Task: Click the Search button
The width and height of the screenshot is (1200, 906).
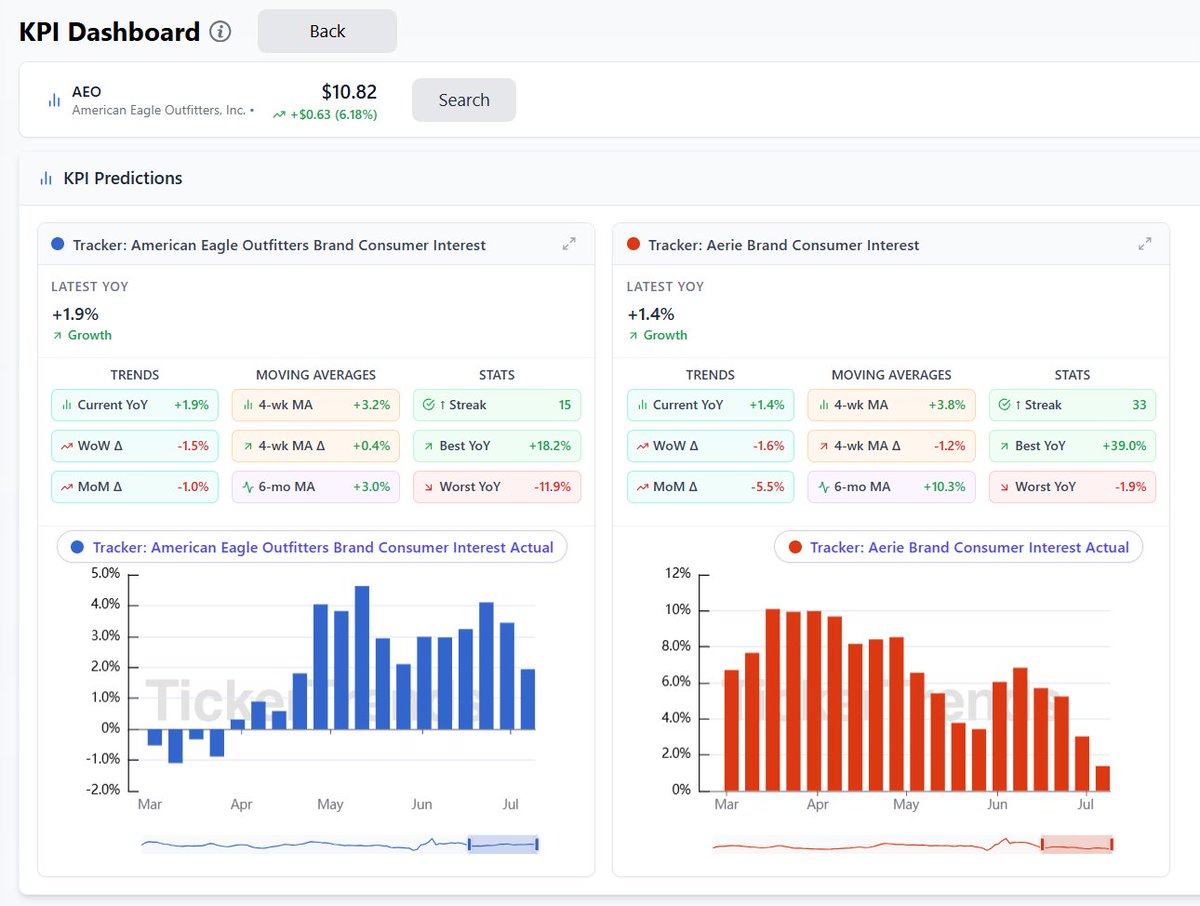Action: tap(464, 100)
